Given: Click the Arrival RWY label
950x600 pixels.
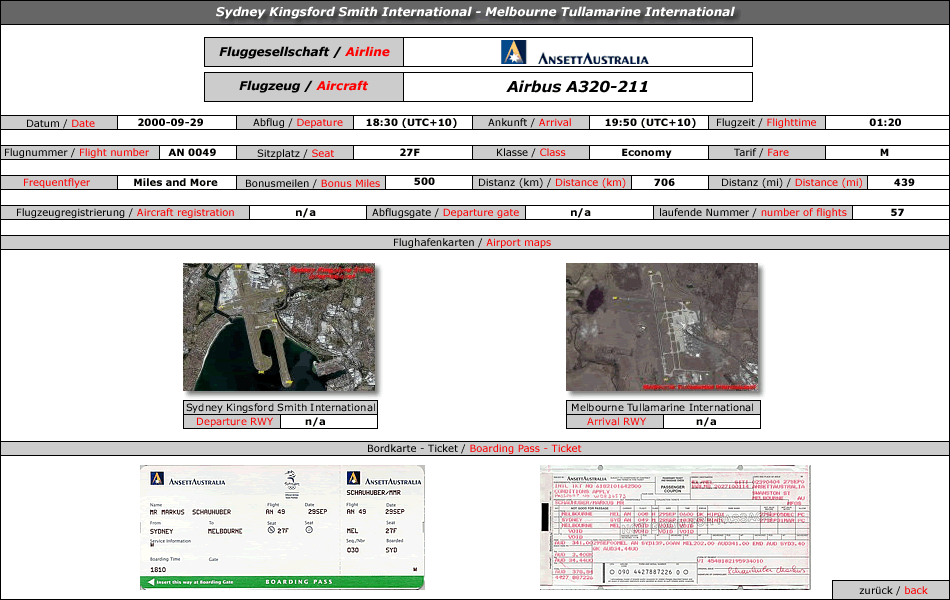Looking at the screenshot, I should click(616, 421).
